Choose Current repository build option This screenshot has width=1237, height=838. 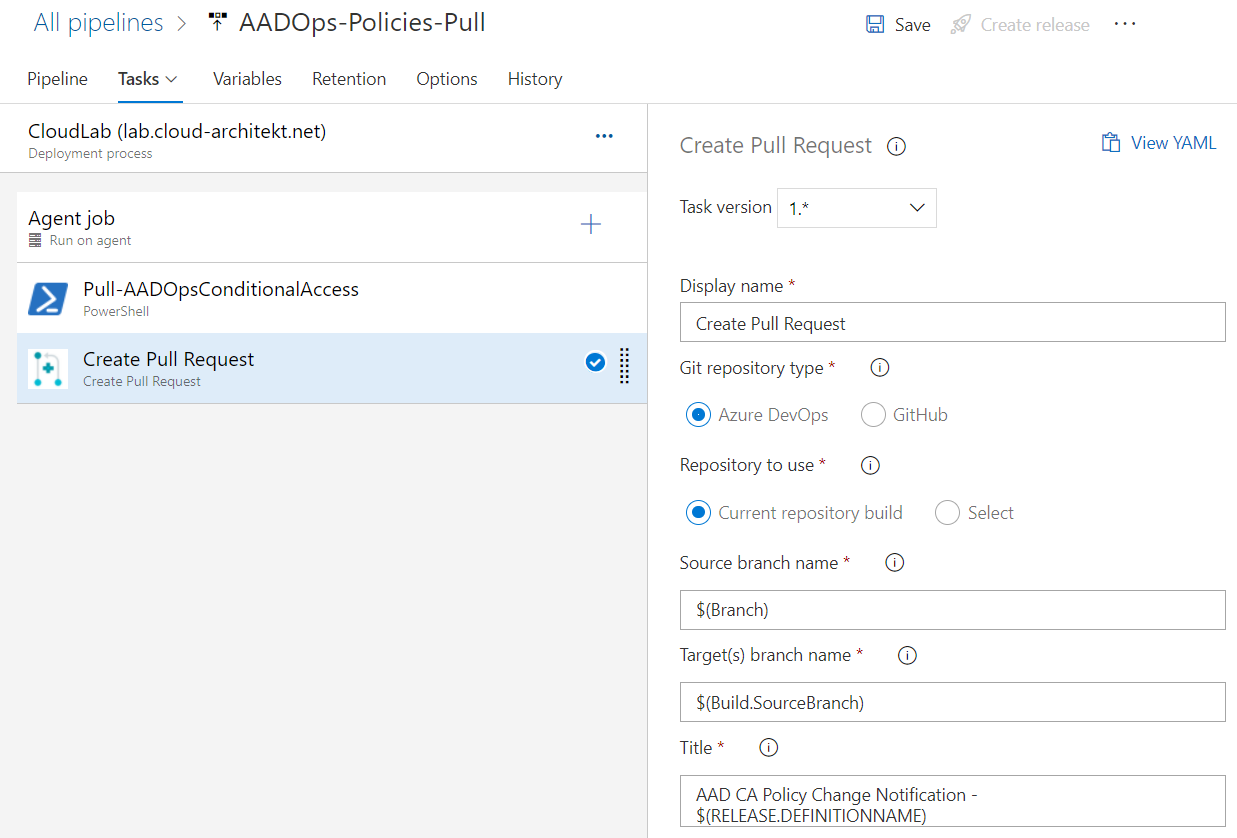click(698, 512)
